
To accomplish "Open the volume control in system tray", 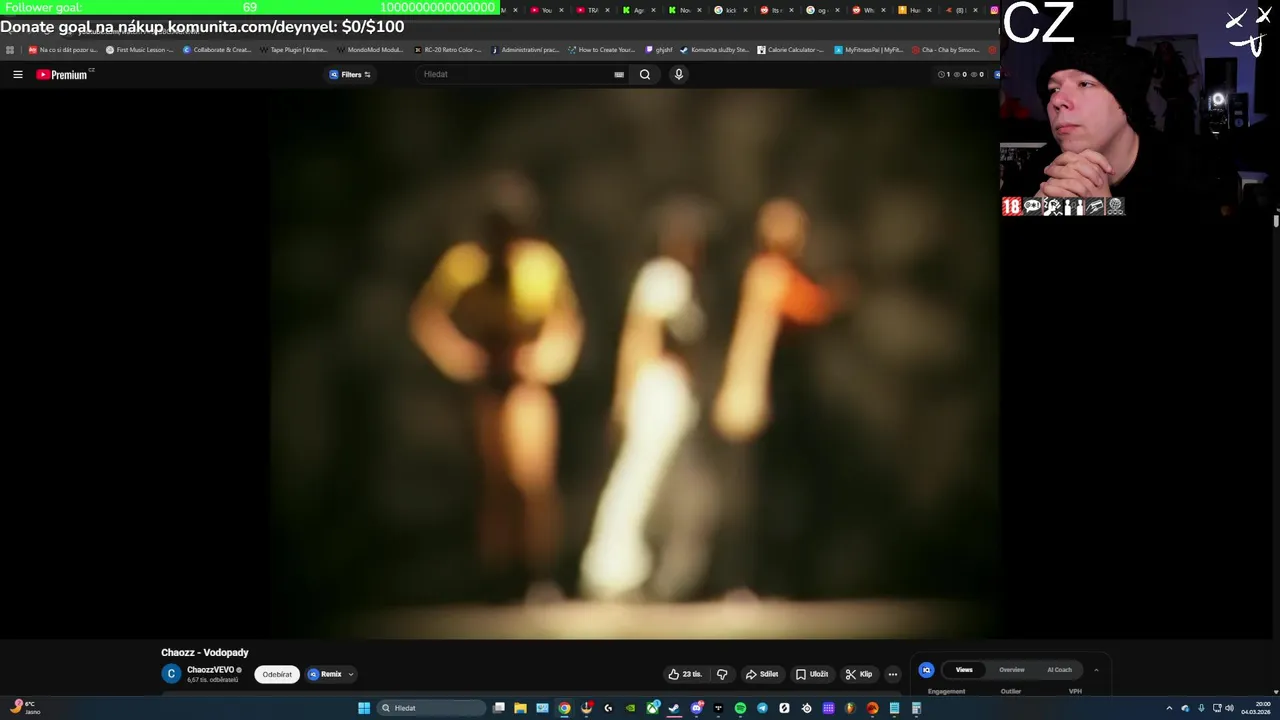I will pyautogui.click(x=1229, y=708).
